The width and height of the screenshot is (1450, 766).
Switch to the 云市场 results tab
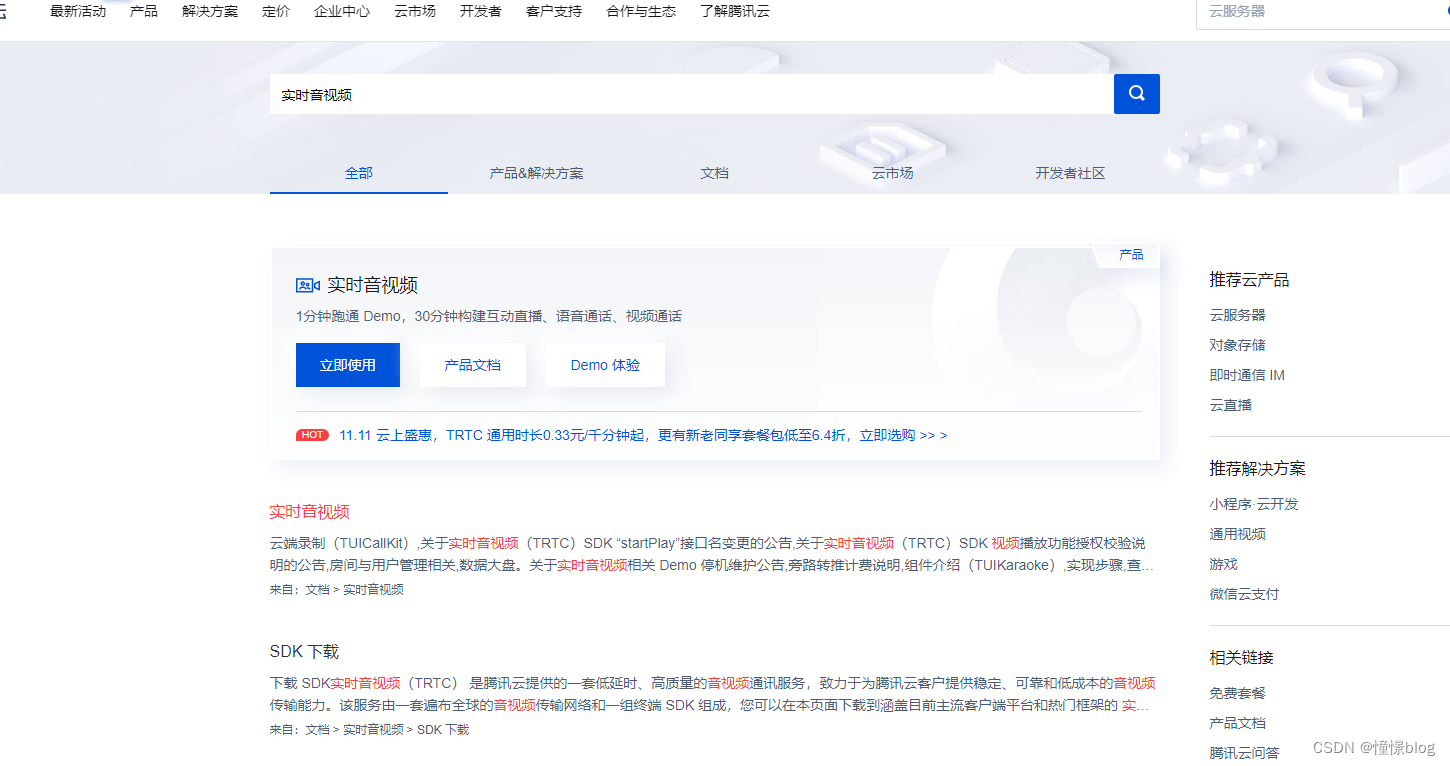[893, 173]
